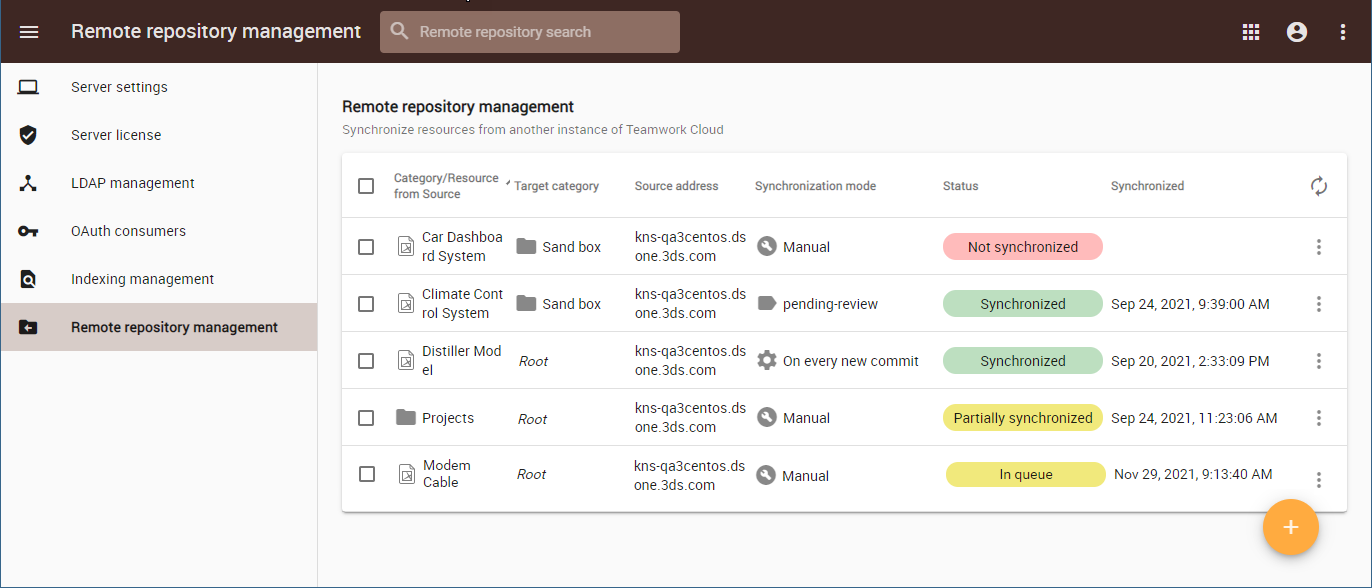The width and height of the screenshot is (1372, 588).
Task: Open the three-dot menu for Projects row
Action: coord(1319,418)
